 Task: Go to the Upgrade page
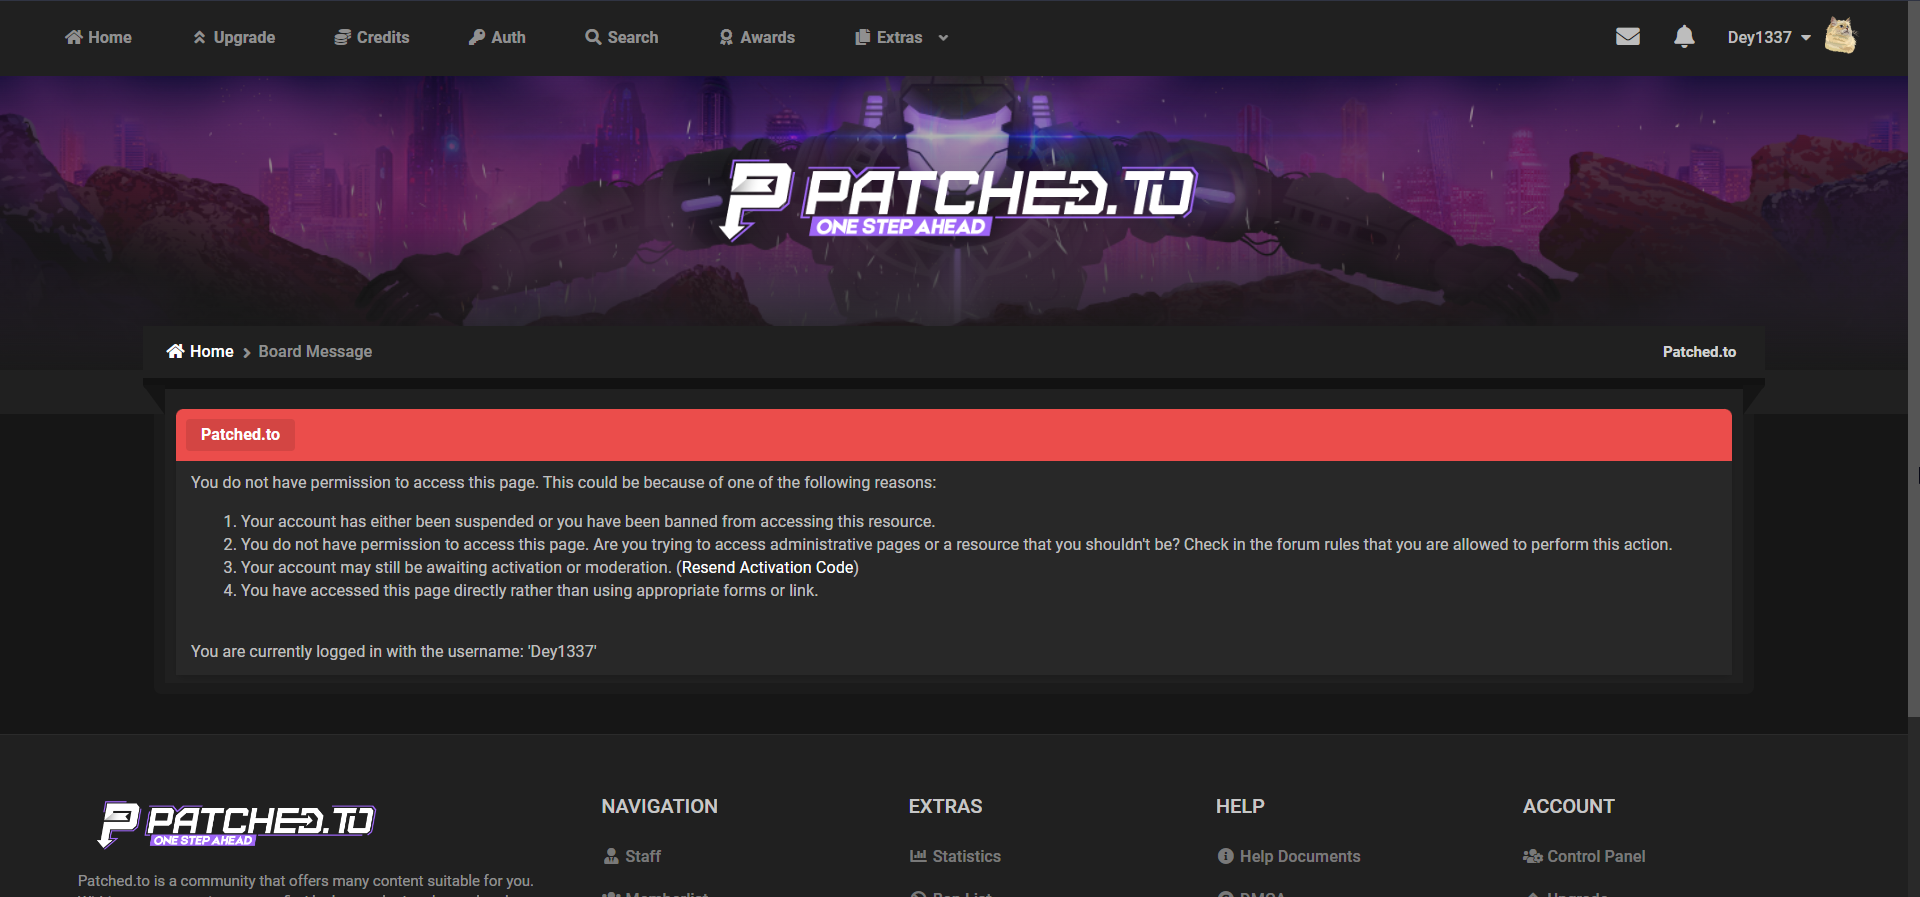pyautogui.click(x=234, y=37)
